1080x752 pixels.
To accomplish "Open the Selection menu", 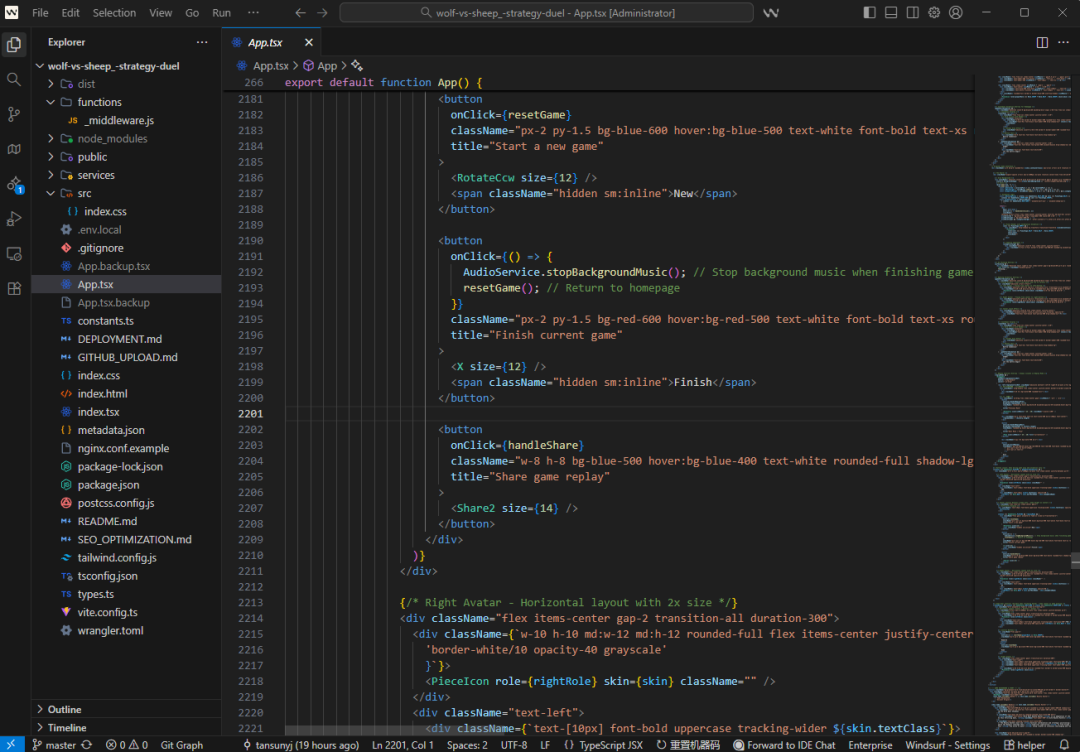I will point(114,13).
